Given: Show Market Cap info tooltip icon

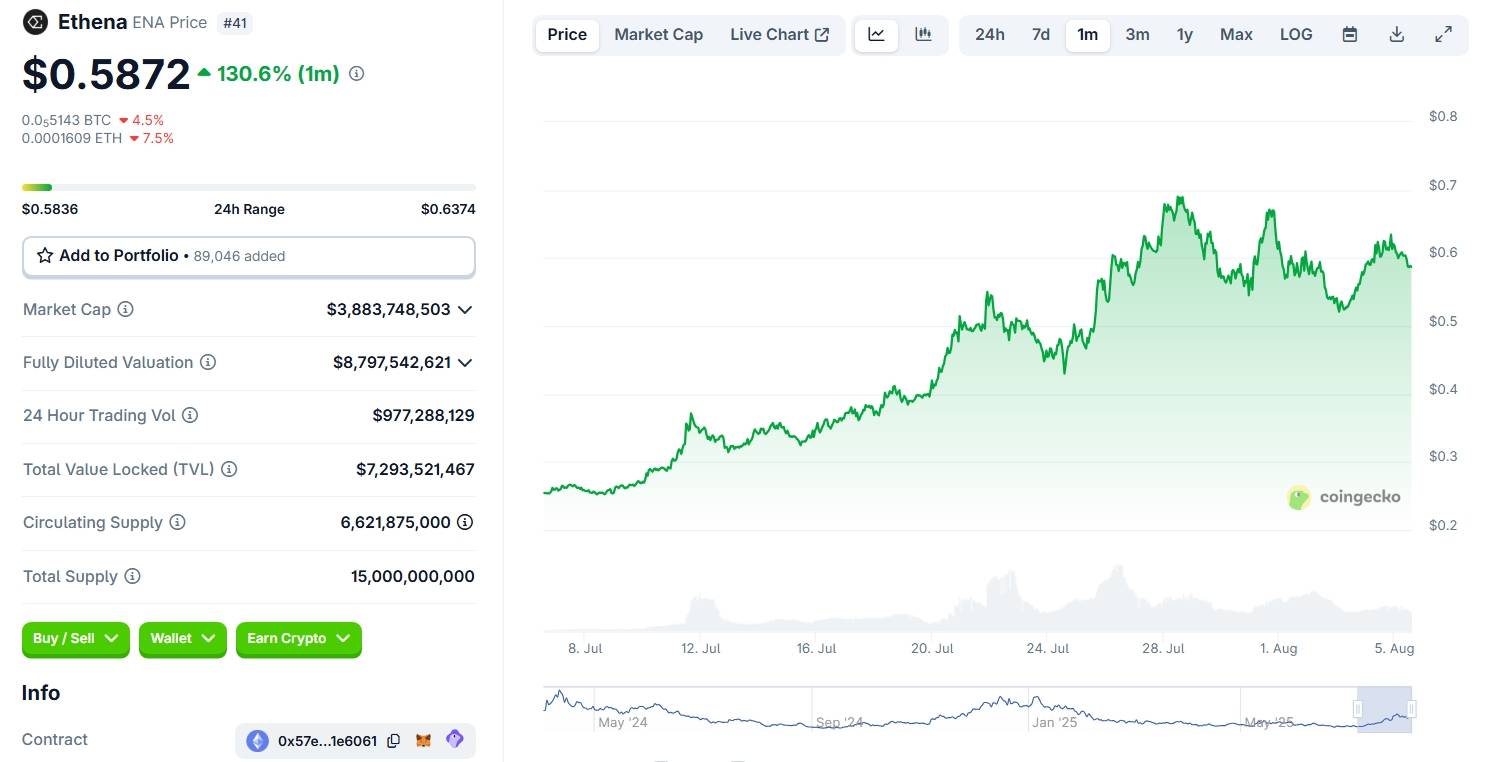Looking at the screenshot, I should click(x=125, y=310).
